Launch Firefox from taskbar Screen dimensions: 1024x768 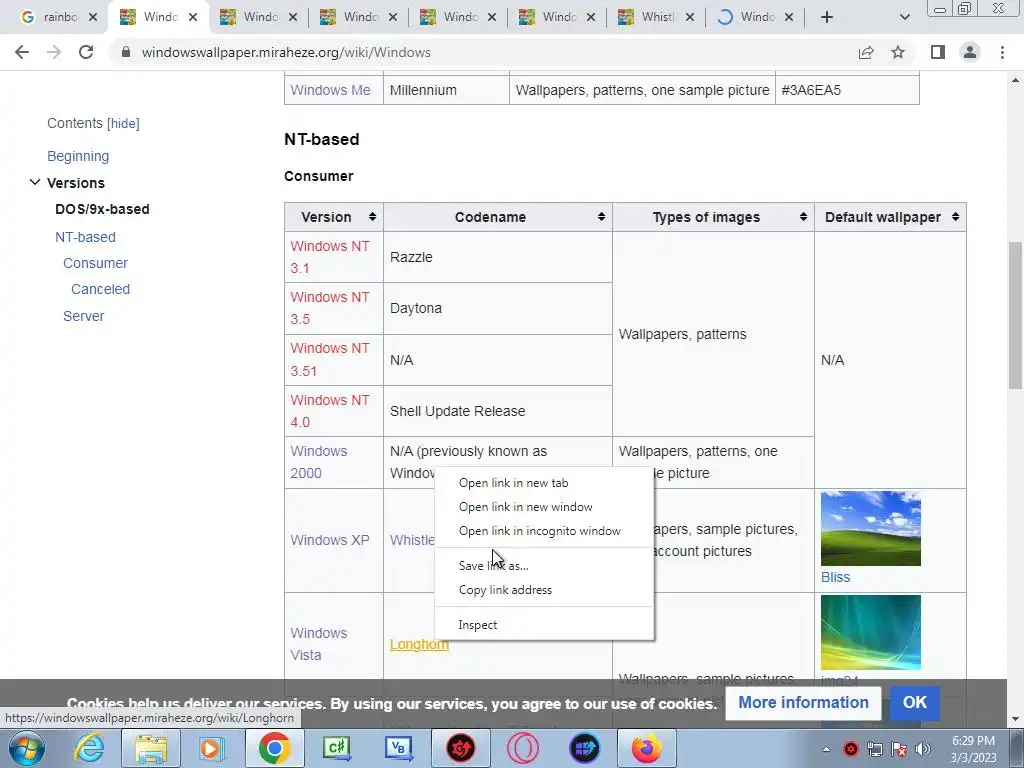[x=647, y=748]
